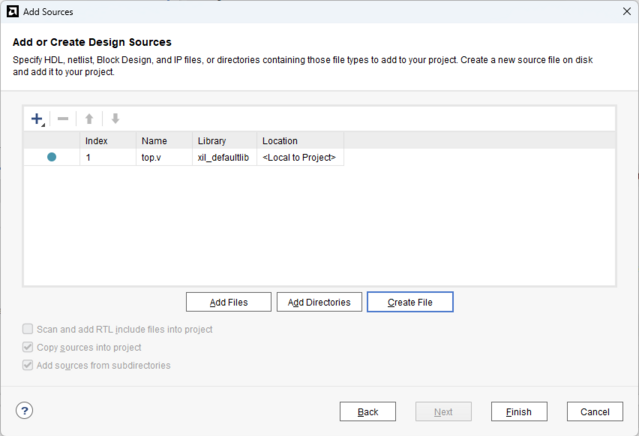Click the Vivado logo in title bar
This screenshot has width=639, height=436.
tap(13, 11)
